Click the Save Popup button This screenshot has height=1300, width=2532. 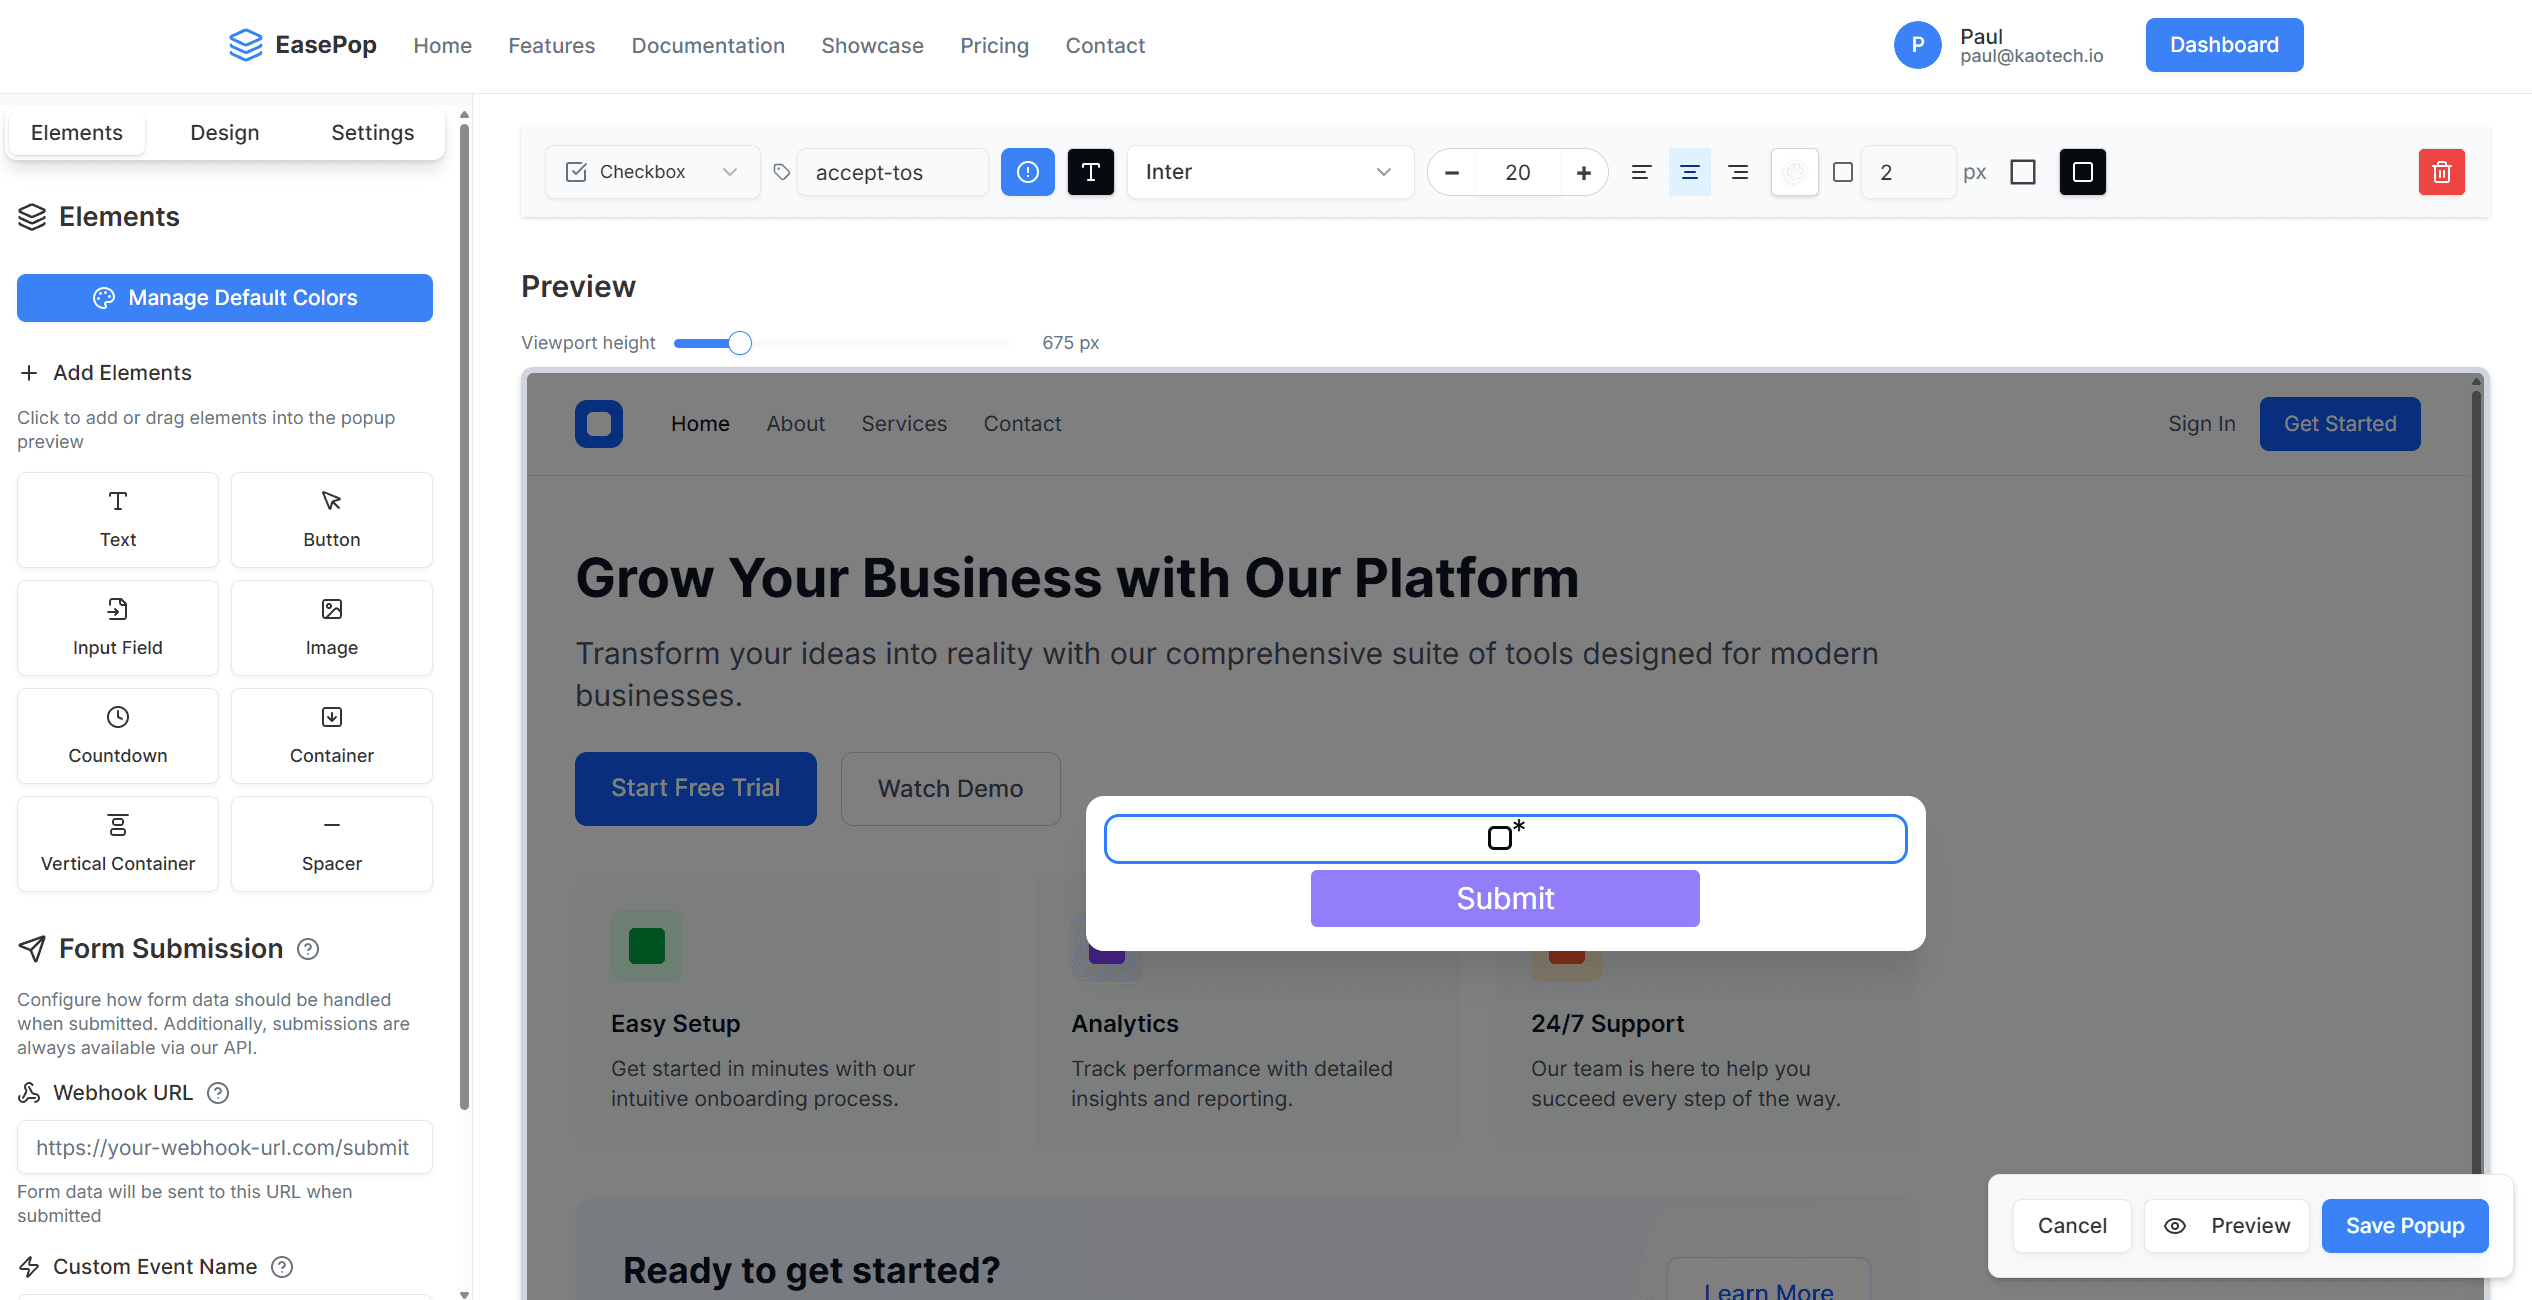coord(2405,1225)
